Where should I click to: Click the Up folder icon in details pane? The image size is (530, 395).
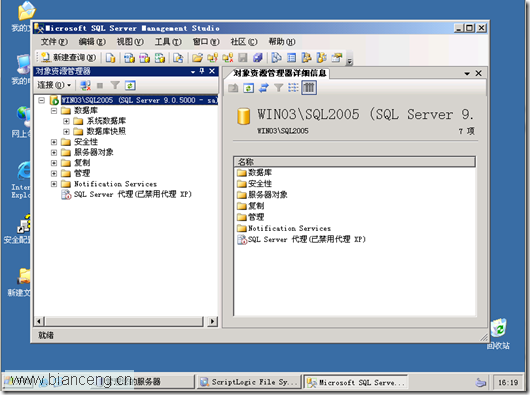pyautogui.click(x=233, y=88)
